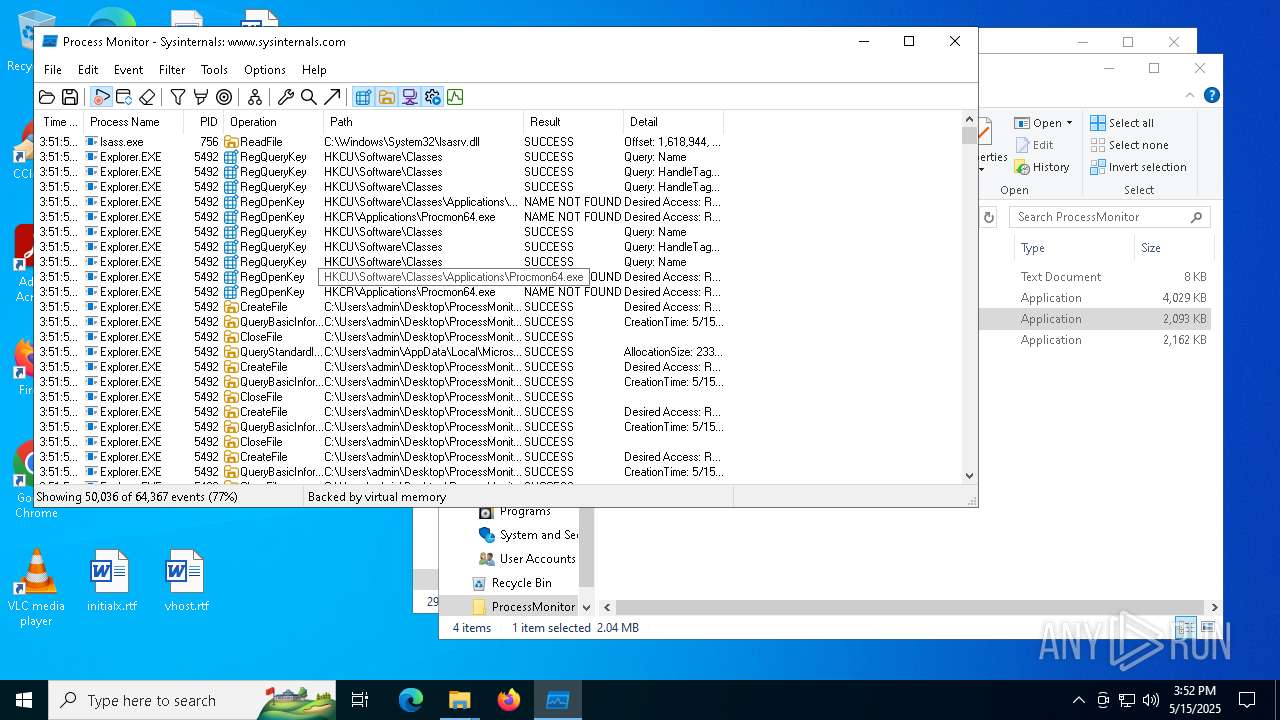
Task: Click Select all in Explorer ribbon
Action: 1122,123
